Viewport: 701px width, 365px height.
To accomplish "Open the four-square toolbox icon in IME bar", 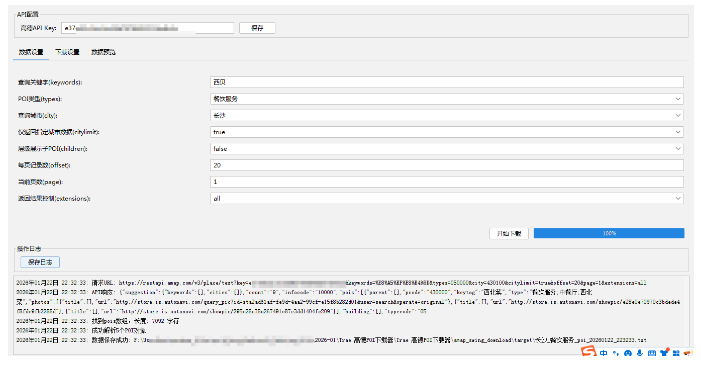I will click(x=676, y=353).
